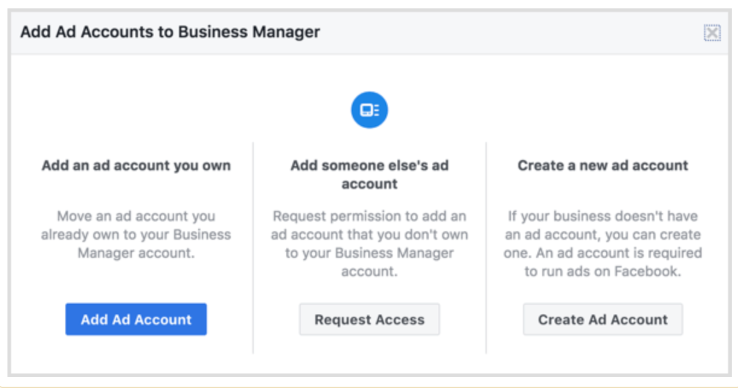Click 'one. An ad account is required' text
Screen dimensions: 738x392
[603, 253]
